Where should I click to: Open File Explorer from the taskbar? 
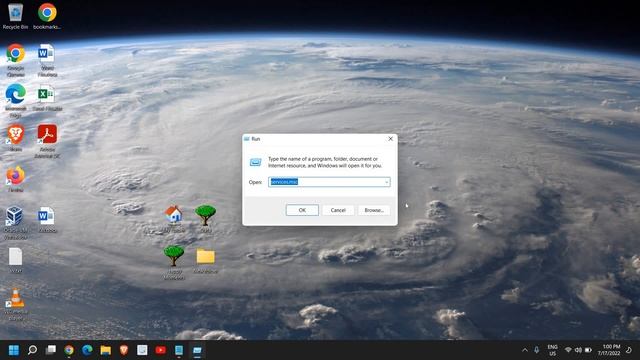(106, 350)
